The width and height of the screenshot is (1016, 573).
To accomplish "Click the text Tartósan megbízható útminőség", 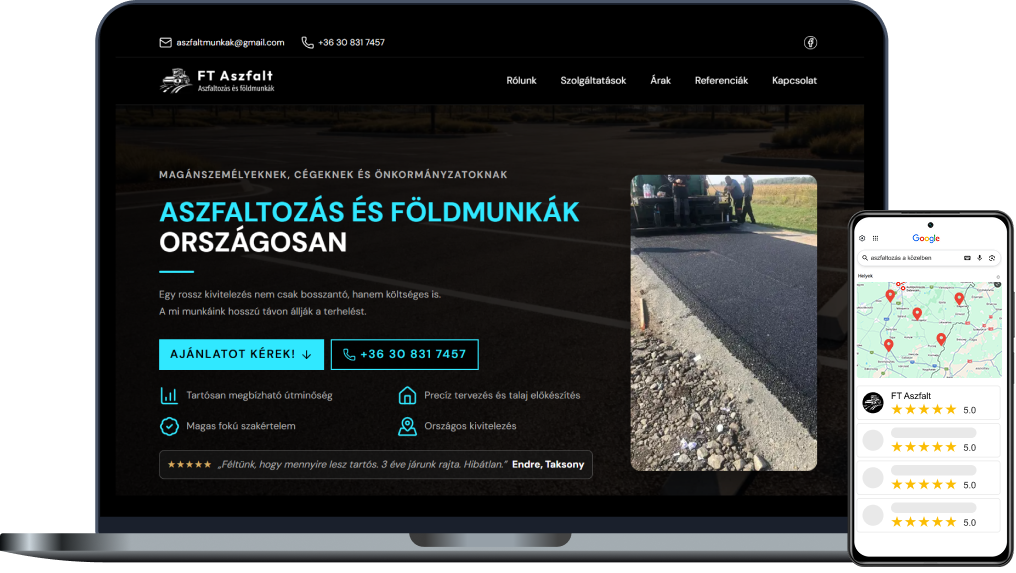I will [x=259, y=395].
